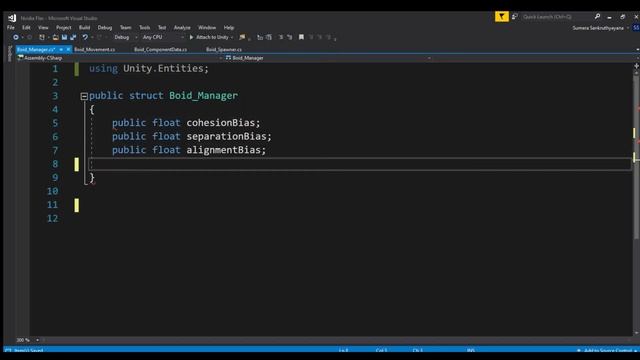
Task: Save the current file with the toolbar icon
Action: click(x=64, y=37)
